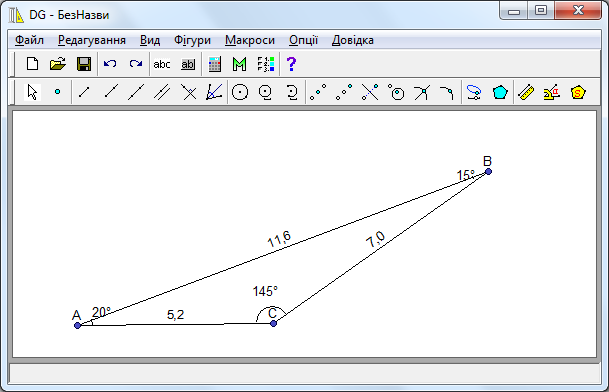Create a new document with the blank page icon

coord(32,64)
